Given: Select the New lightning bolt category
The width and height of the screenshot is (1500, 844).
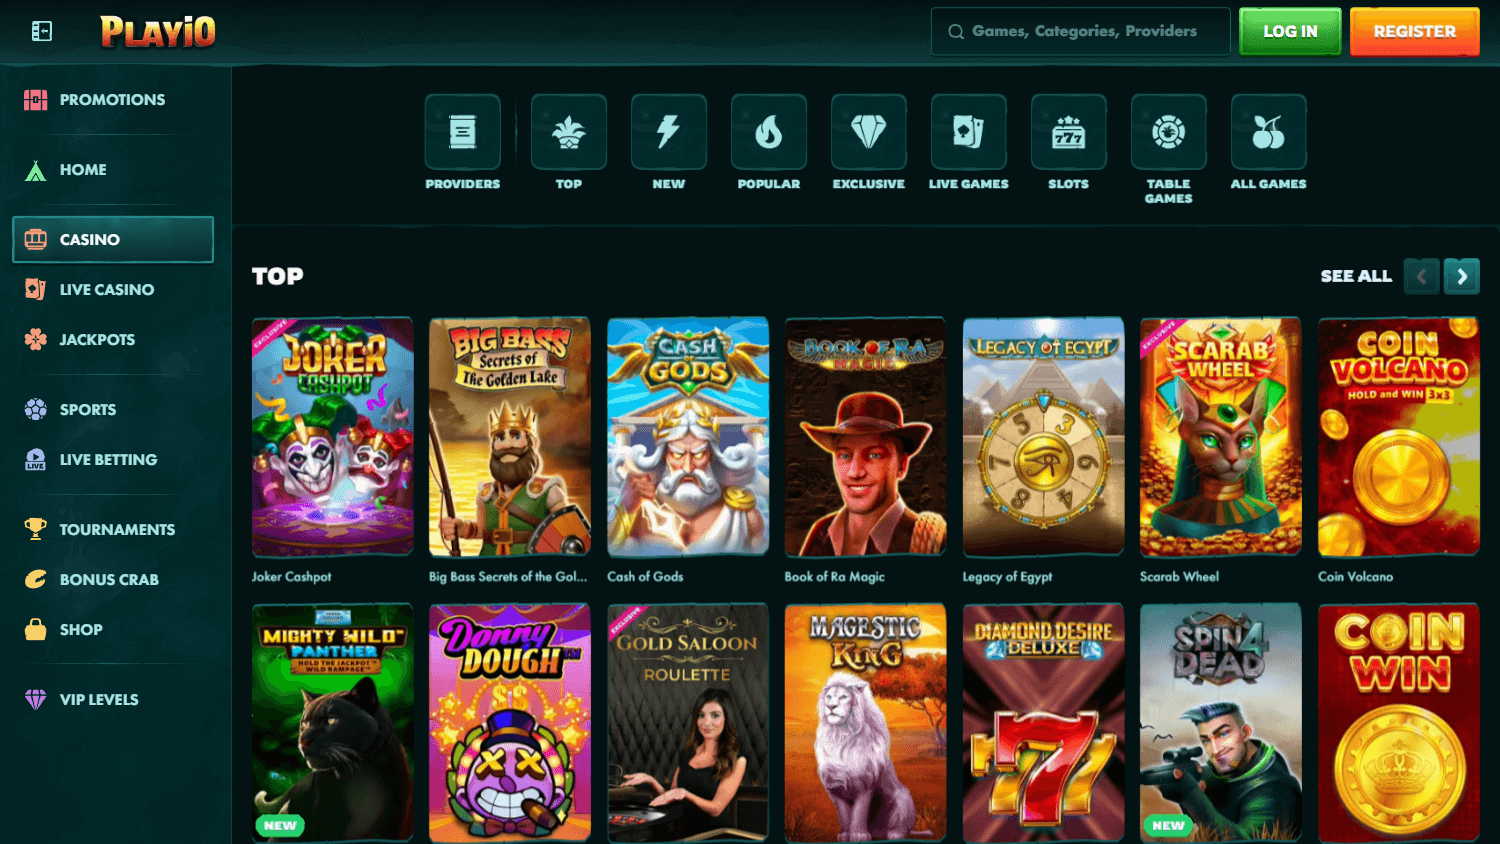Looking at the screenshot, I should [669, 132].
